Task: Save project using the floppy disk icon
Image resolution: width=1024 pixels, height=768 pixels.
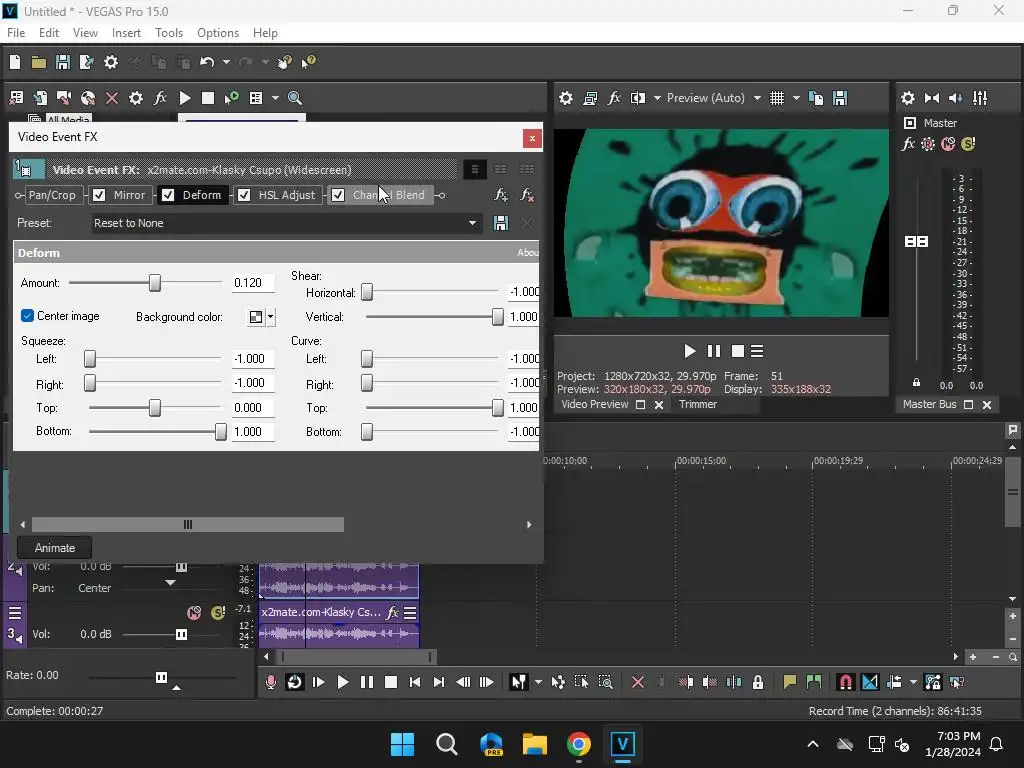Action: (63, 62)
